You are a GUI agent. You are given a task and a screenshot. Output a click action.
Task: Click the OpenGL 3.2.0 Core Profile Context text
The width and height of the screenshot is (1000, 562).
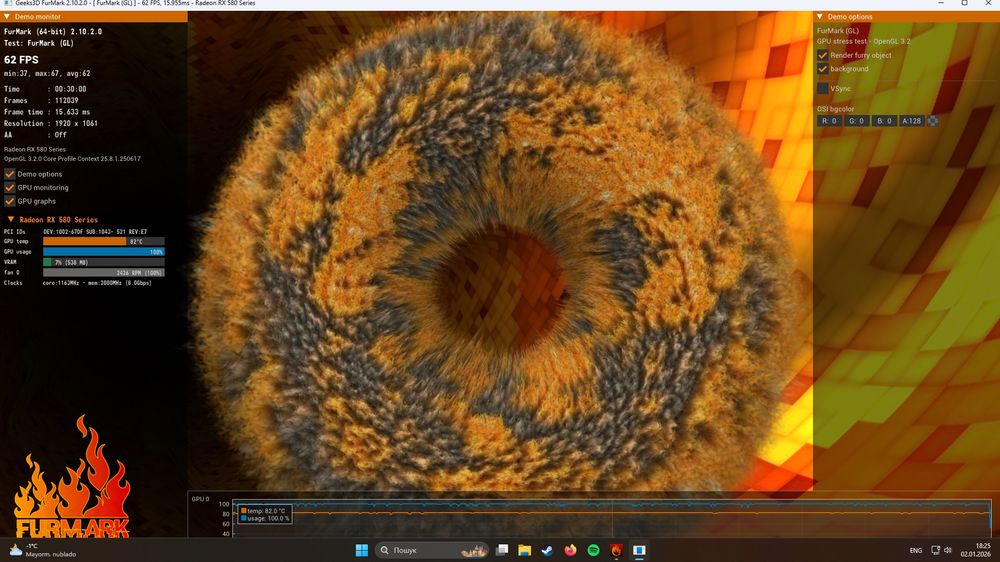pos(72,159)
